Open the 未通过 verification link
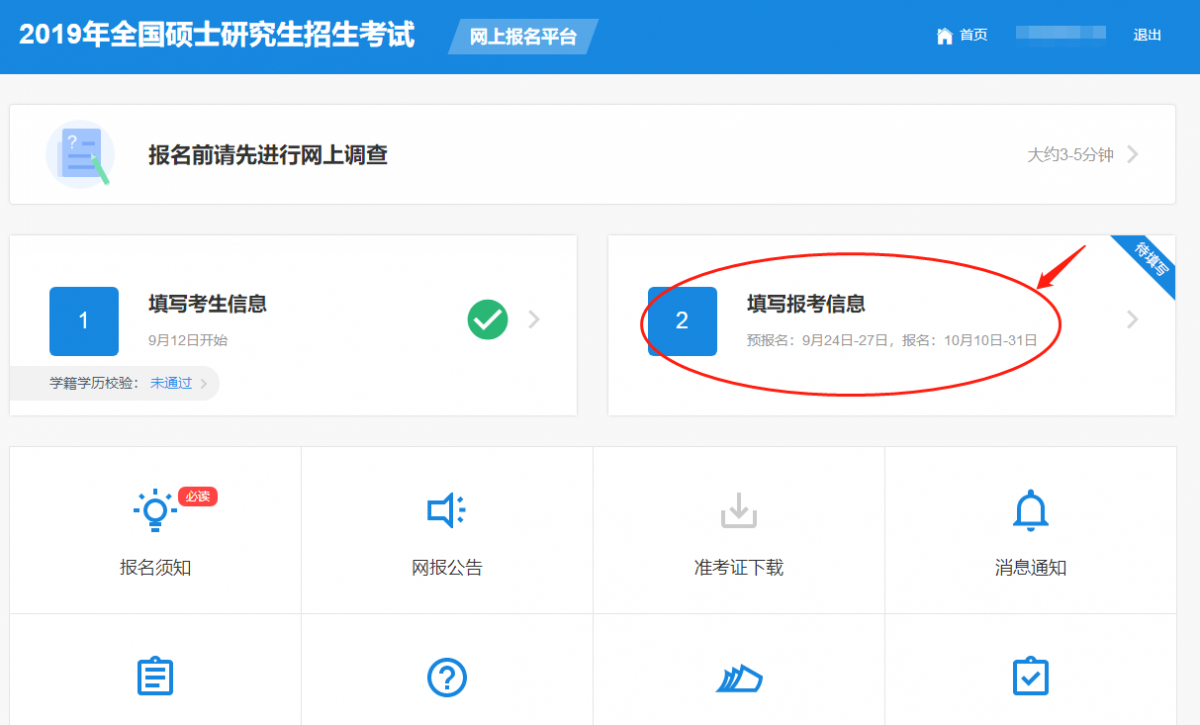This screenshot has height=725, width=1200. (170, 383)
